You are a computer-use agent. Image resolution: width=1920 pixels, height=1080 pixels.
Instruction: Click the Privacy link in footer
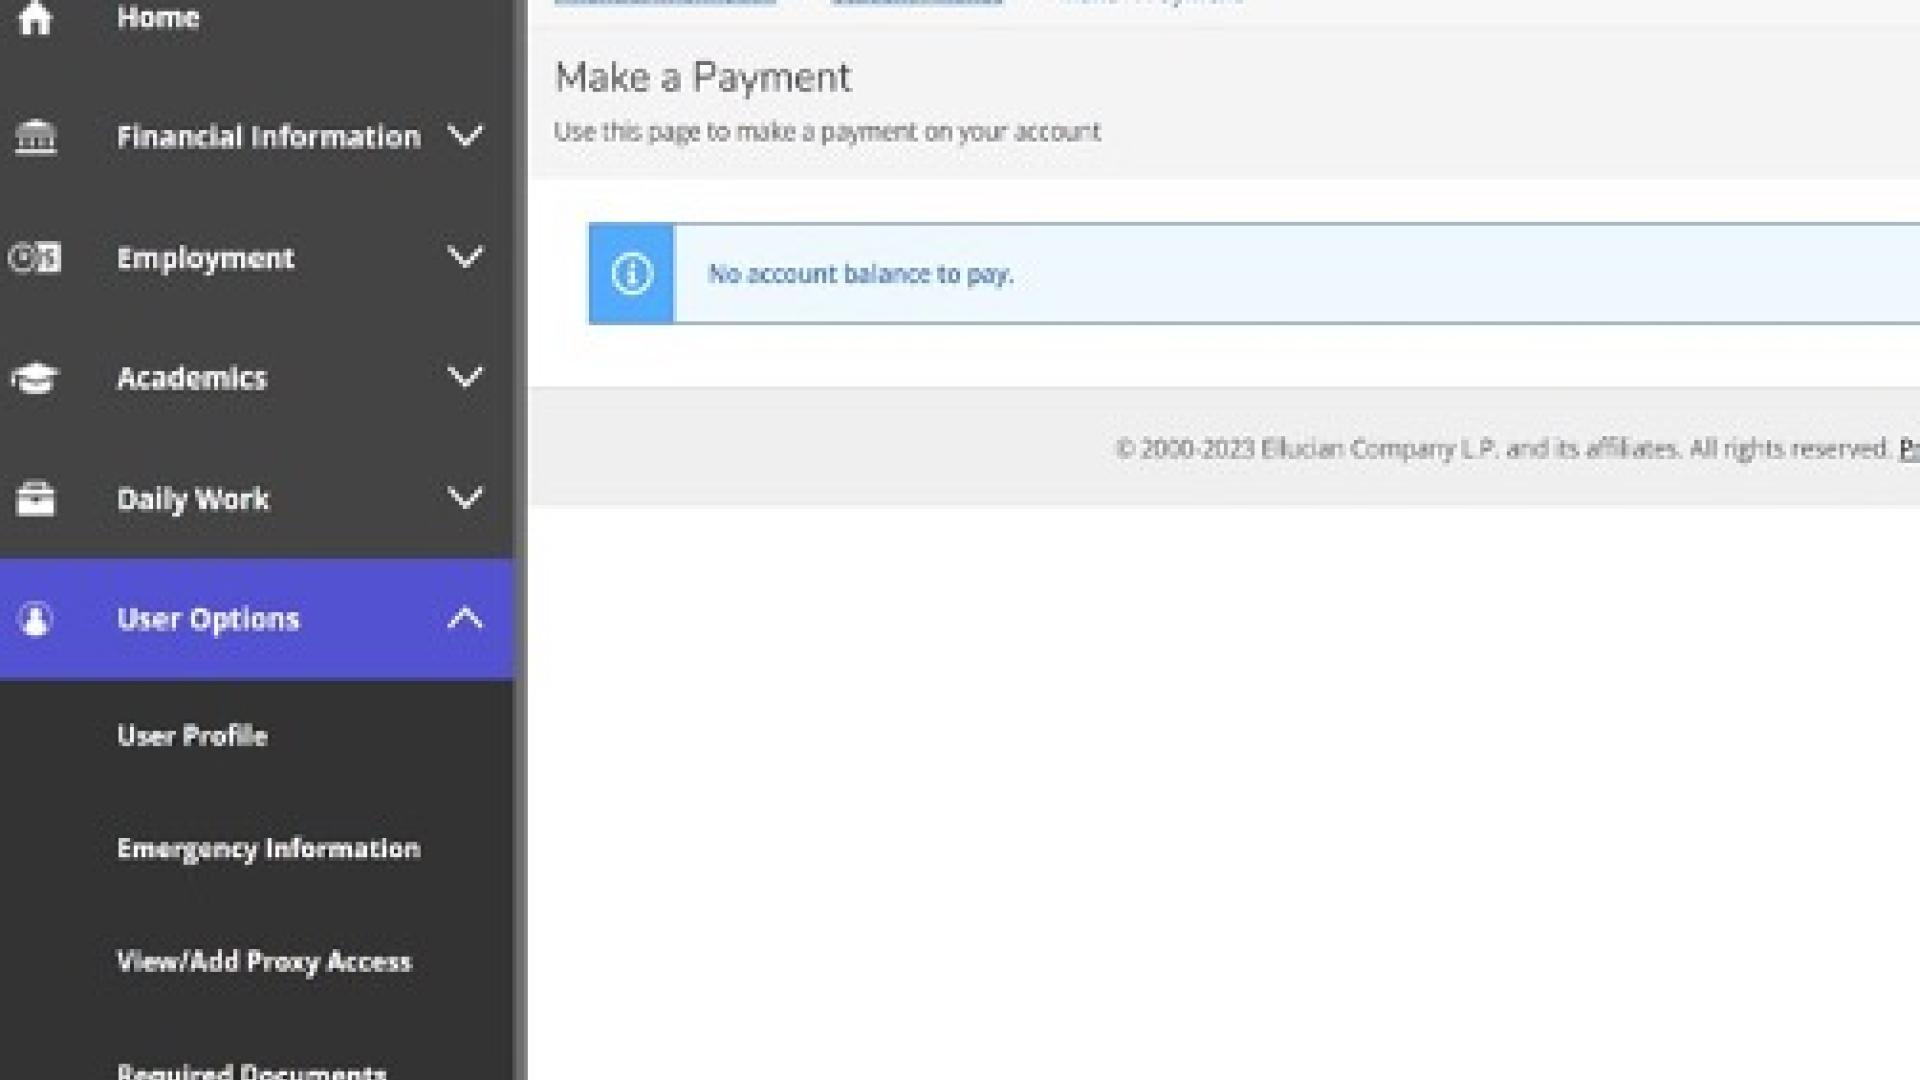(1908, 449)
